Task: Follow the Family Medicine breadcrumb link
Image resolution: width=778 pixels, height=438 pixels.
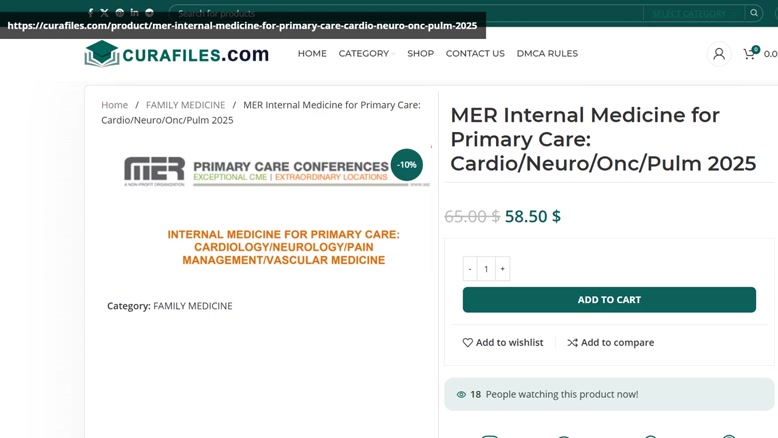Action: (186, 105)
